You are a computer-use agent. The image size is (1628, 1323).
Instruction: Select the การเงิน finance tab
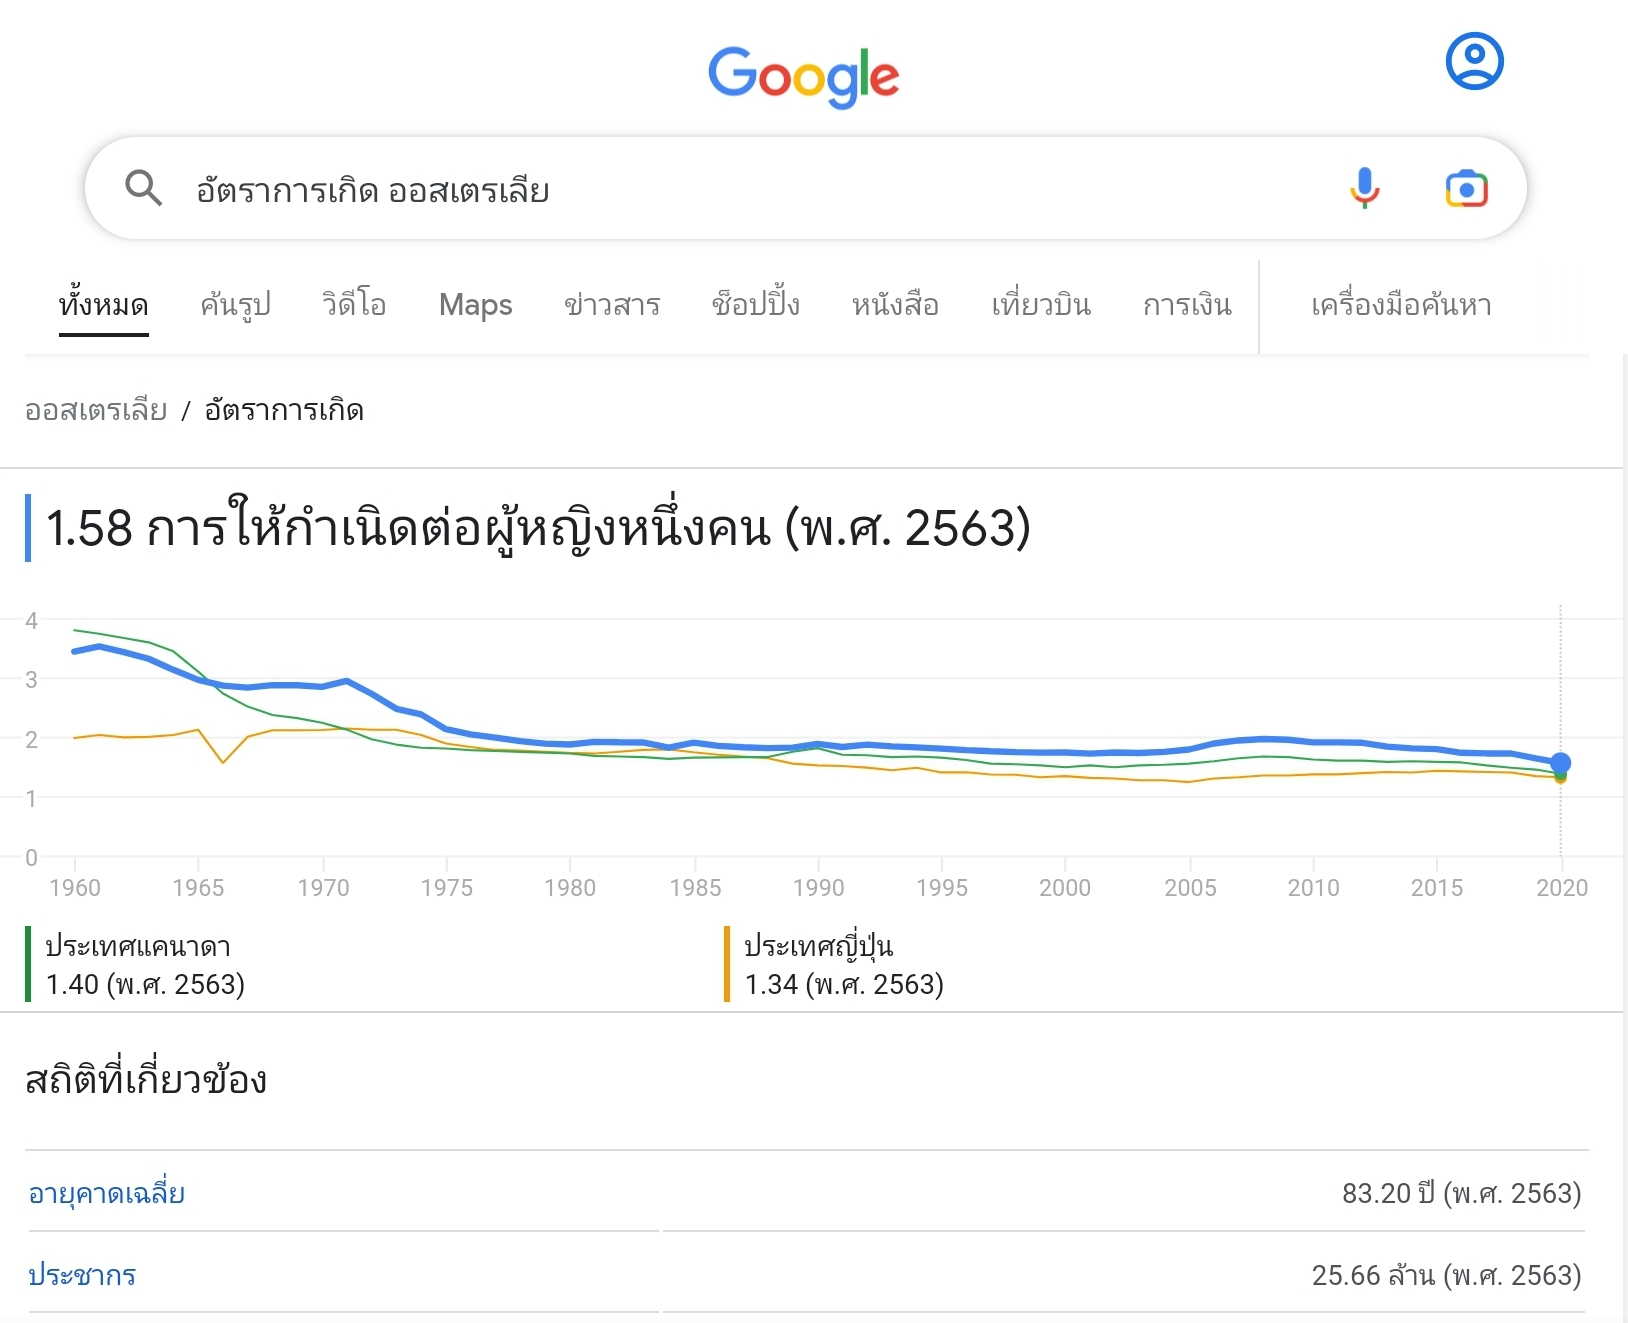(x=1187, y=305)
